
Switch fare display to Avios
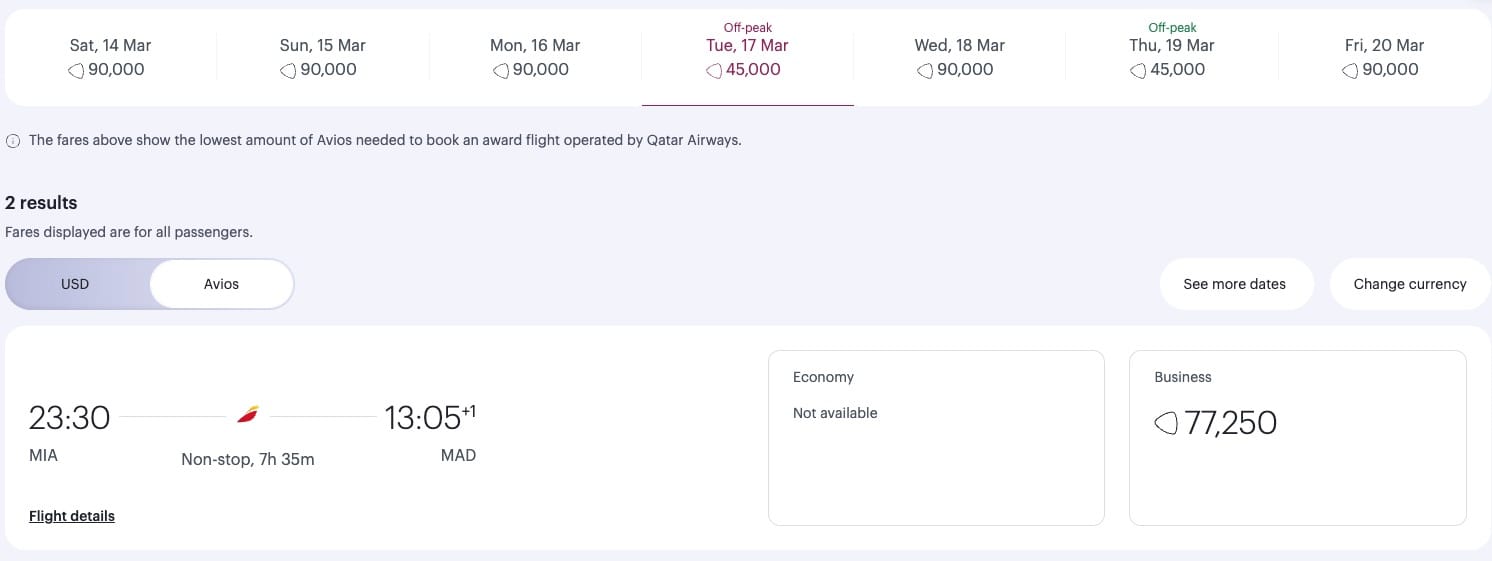point(221,284)
